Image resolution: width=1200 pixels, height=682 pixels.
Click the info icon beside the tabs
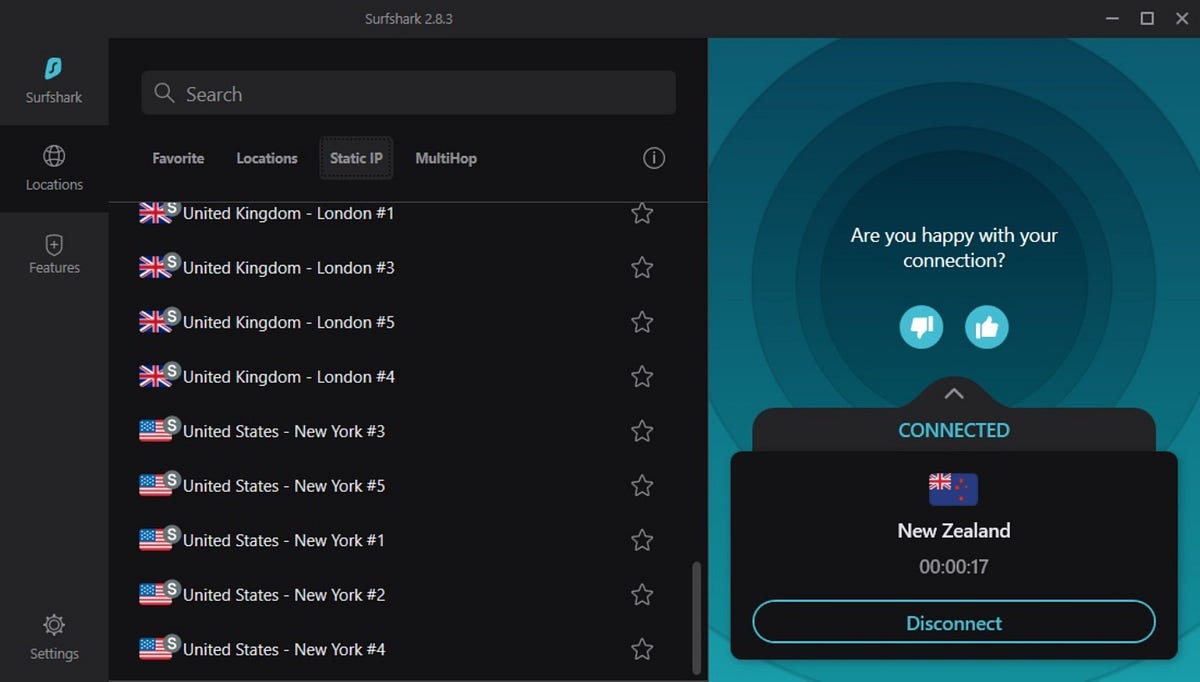(654, 158)
